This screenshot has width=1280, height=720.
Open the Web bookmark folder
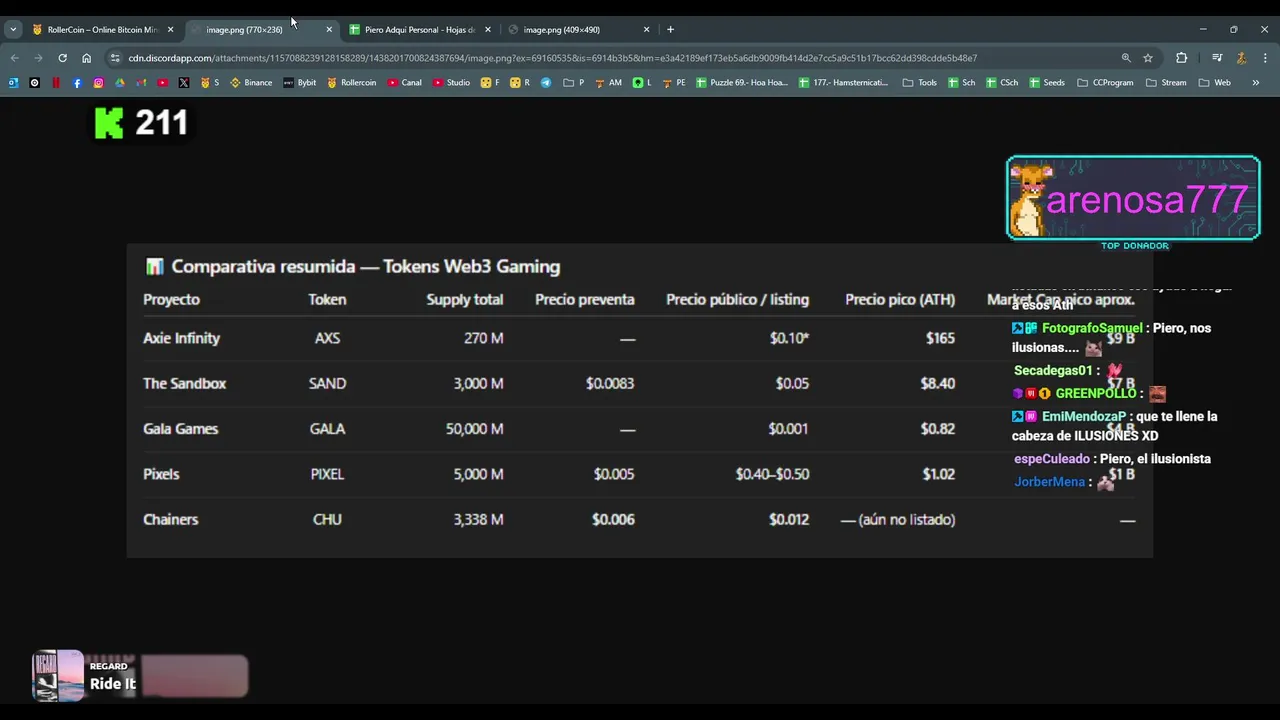(1215, 83)
